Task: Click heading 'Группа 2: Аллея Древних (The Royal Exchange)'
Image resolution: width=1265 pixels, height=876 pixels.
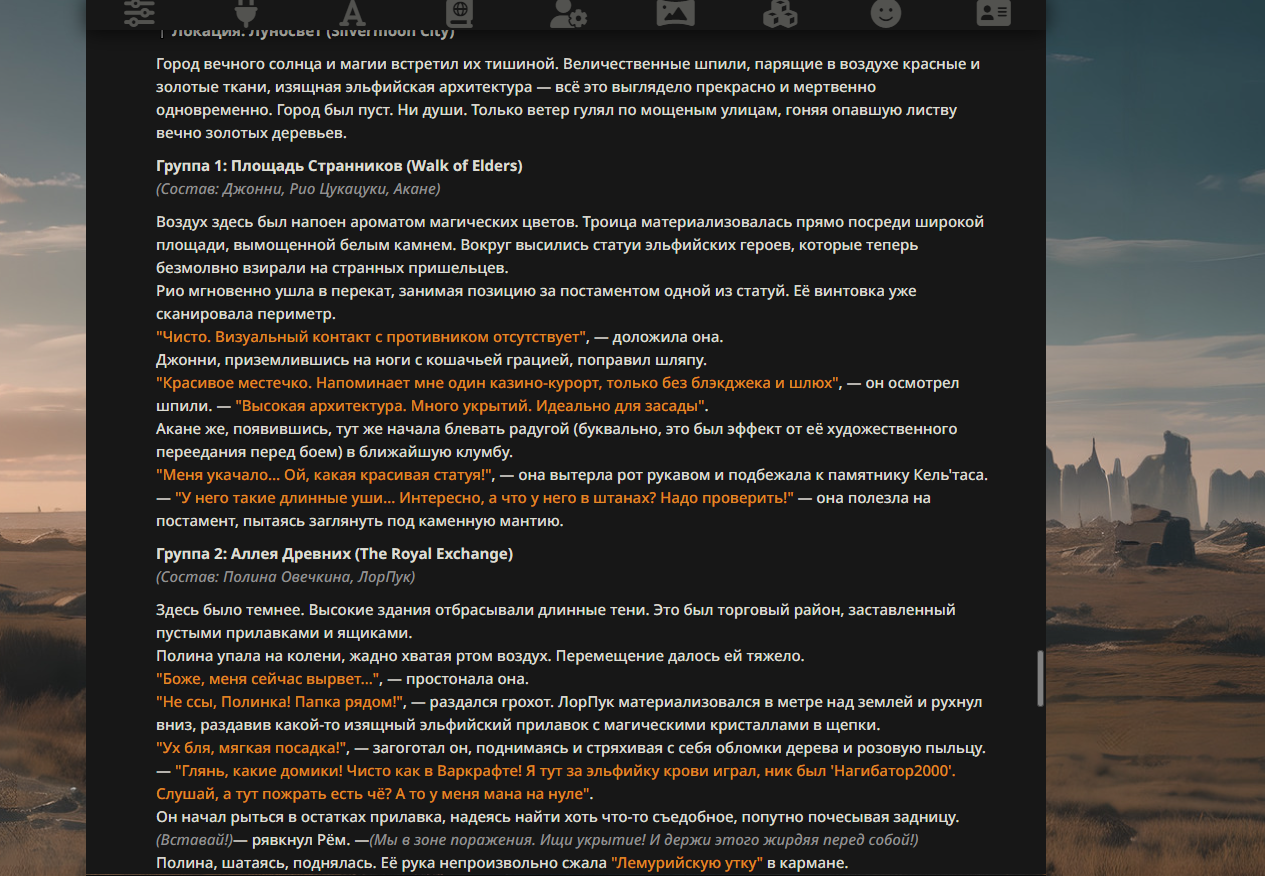Action: tap(334, 553)
